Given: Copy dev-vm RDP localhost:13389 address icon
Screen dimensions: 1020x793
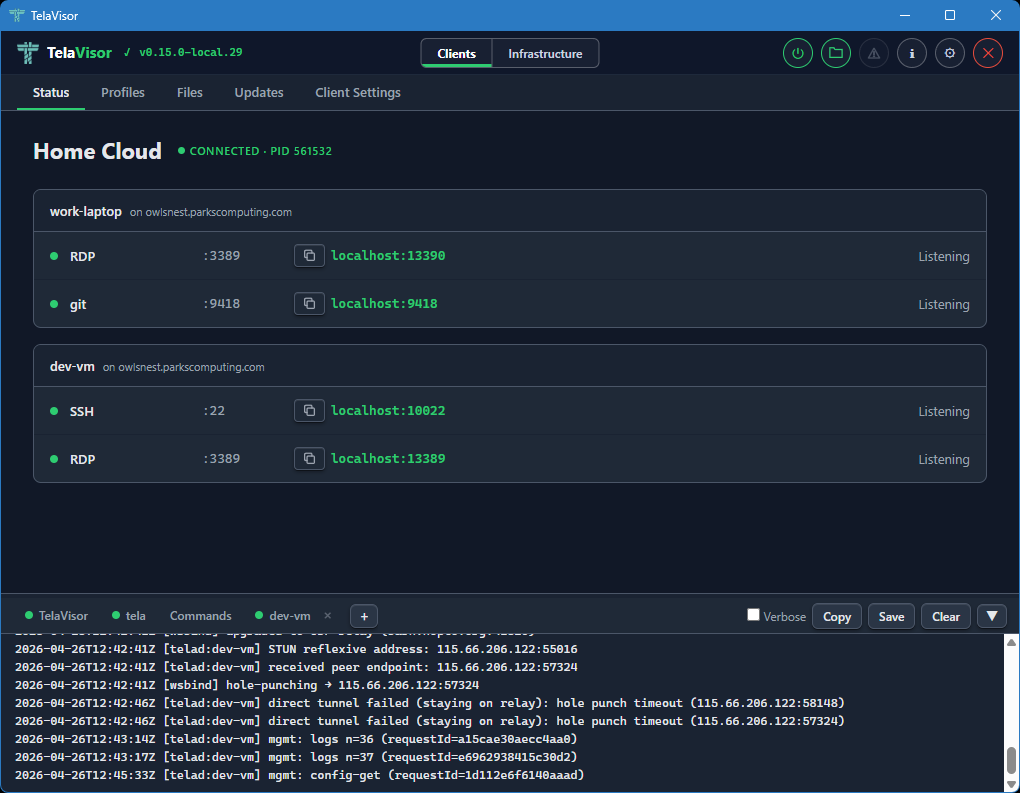Looking at the screenshot, I should [x=309, y=459].
